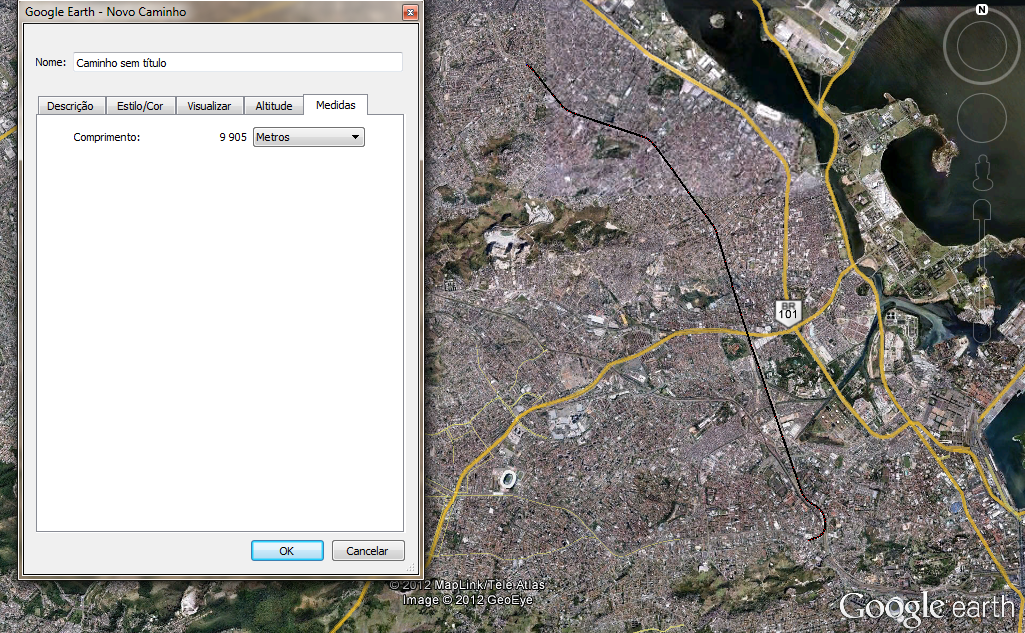Click the Look joystick ring under the N
This screenshot has width=1025, height=633.
tap(981, 45)
